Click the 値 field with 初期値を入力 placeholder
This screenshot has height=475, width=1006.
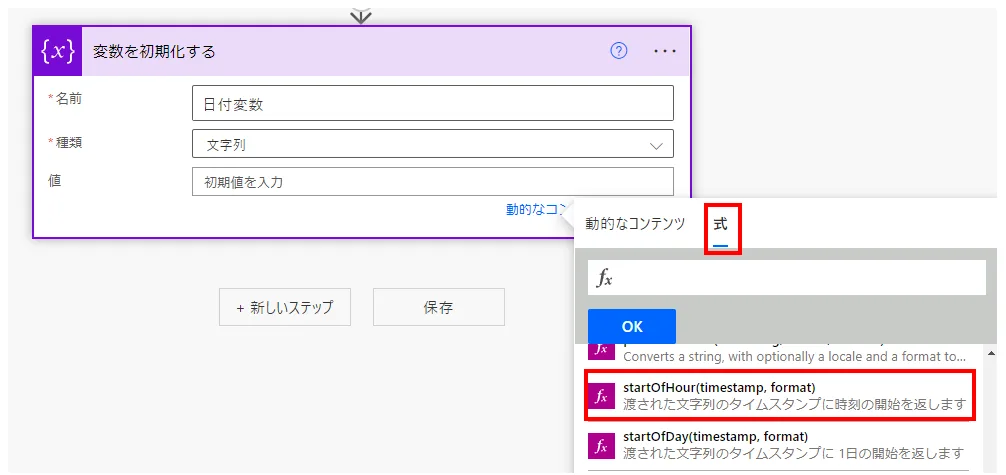(432, 182)
